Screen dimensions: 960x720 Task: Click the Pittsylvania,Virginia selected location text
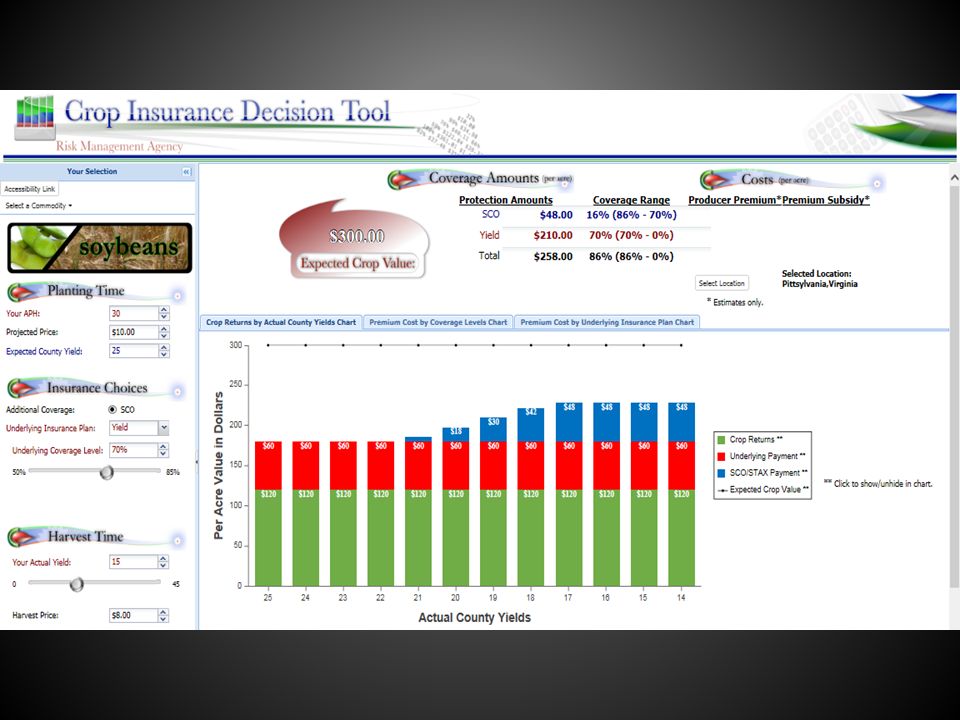pos(820,284)
